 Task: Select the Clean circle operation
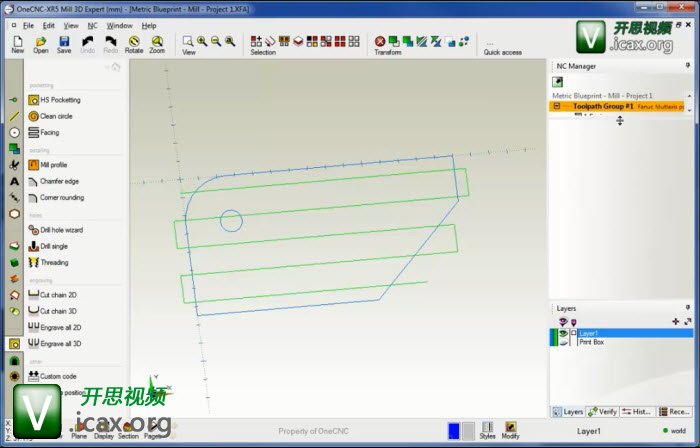[56, 116]
